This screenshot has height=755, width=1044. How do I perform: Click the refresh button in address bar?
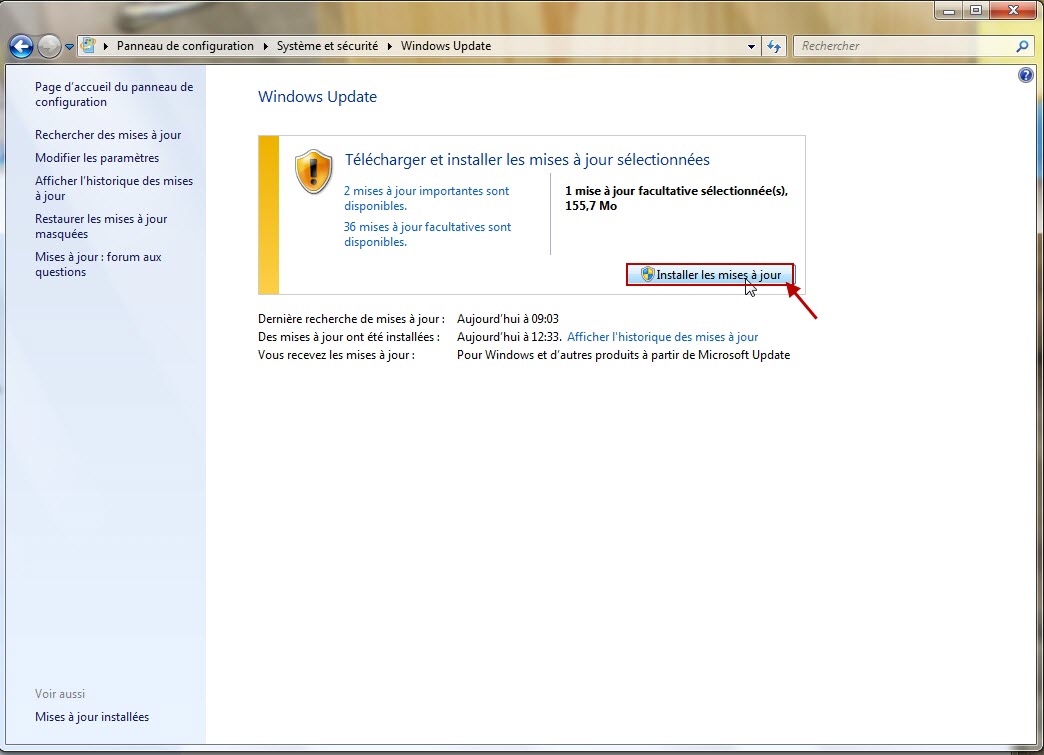(774, 46)
